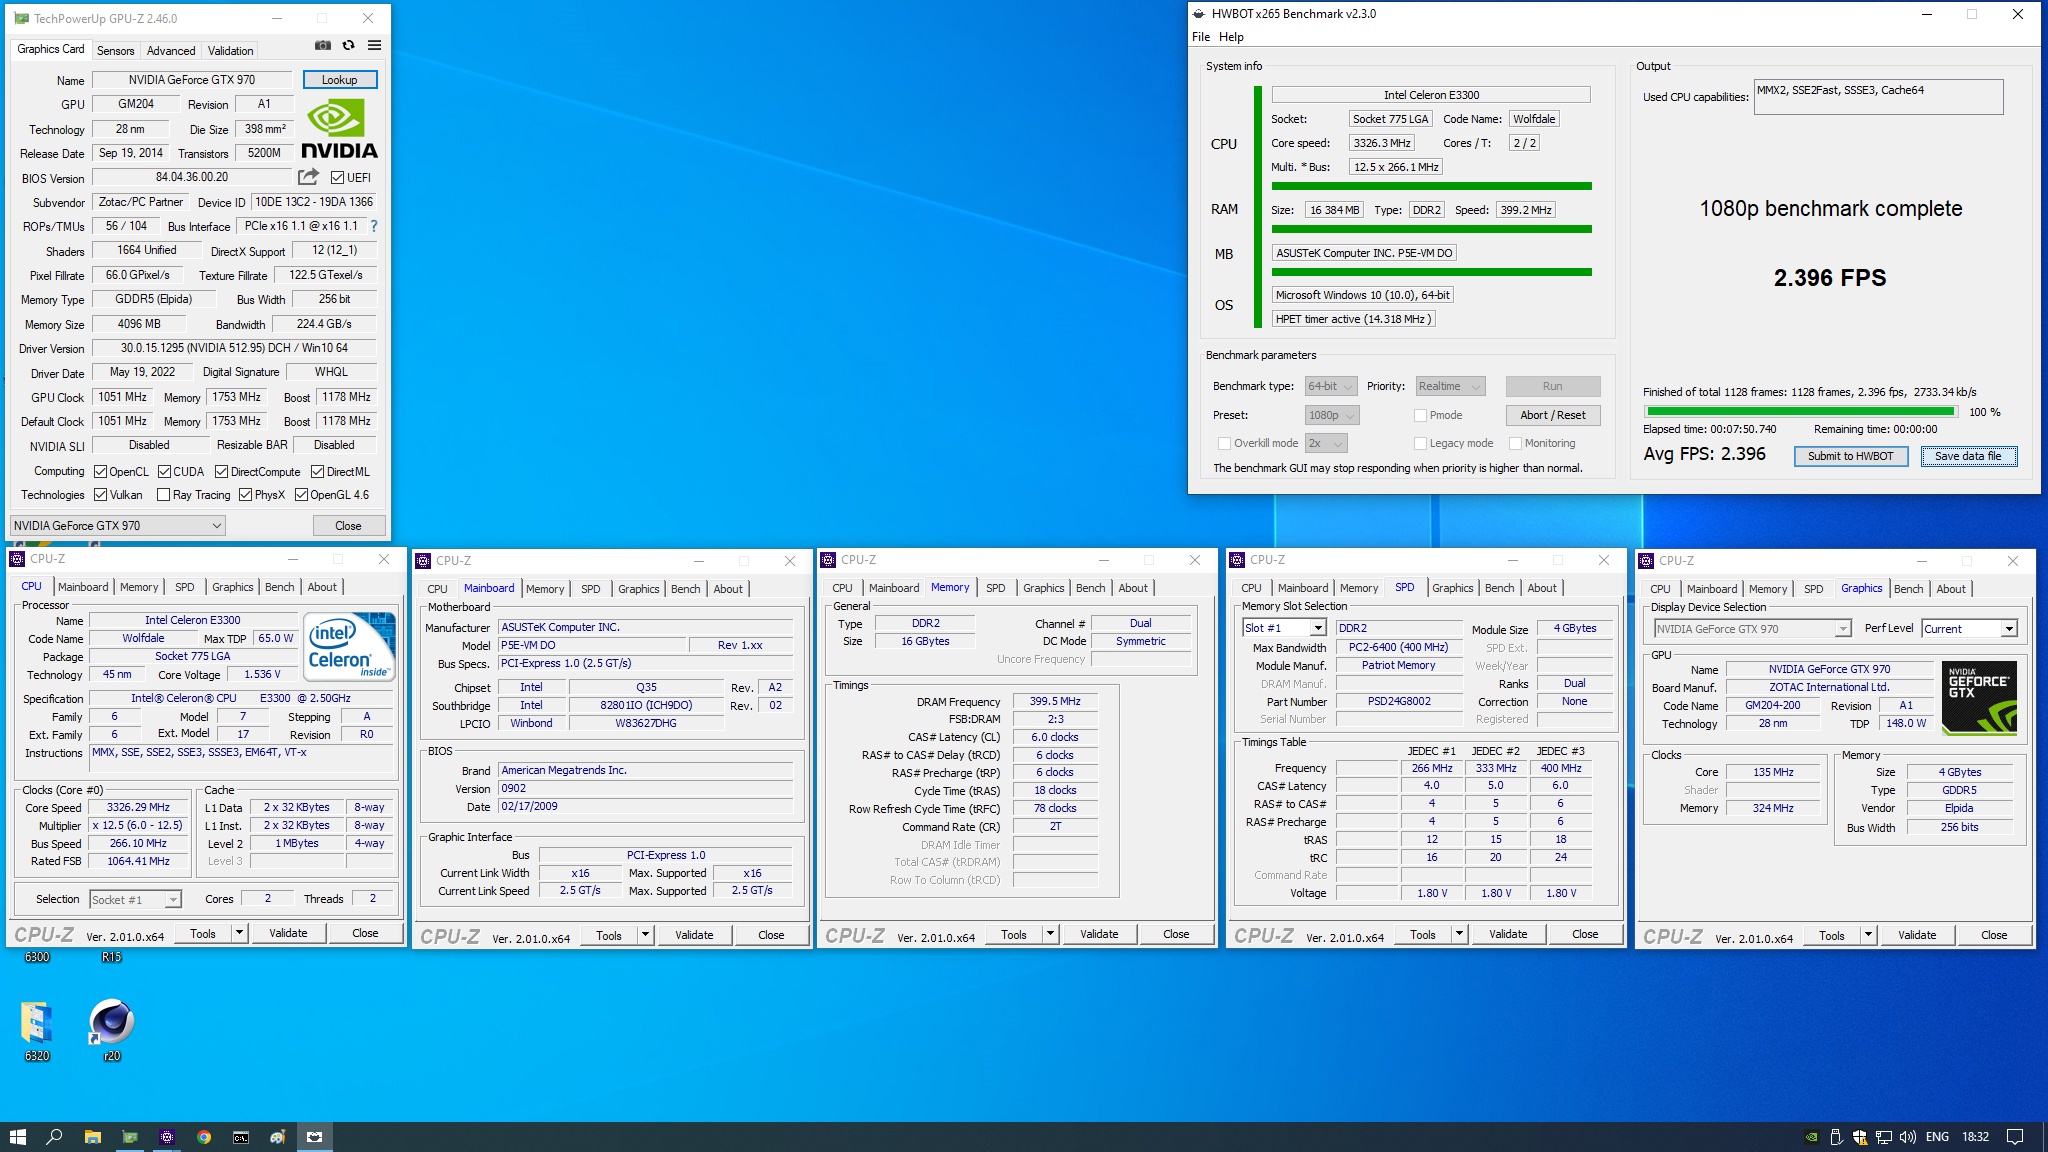This screenshot has width=2048, height=1152.
Task: Open the notification action center
Action: coord(2016,1137)
